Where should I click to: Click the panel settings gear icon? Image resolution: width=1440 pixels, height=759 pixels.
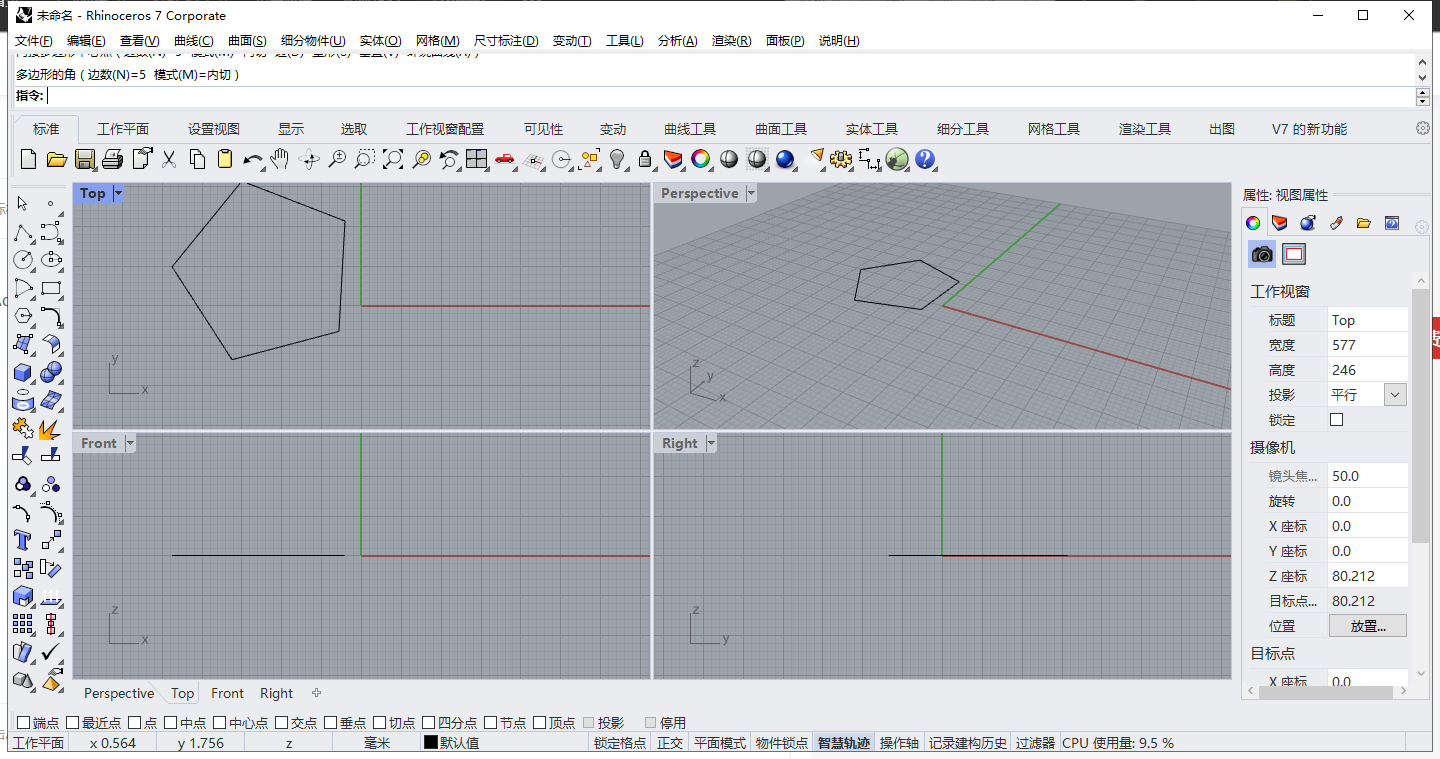[x=1422, y=227]
